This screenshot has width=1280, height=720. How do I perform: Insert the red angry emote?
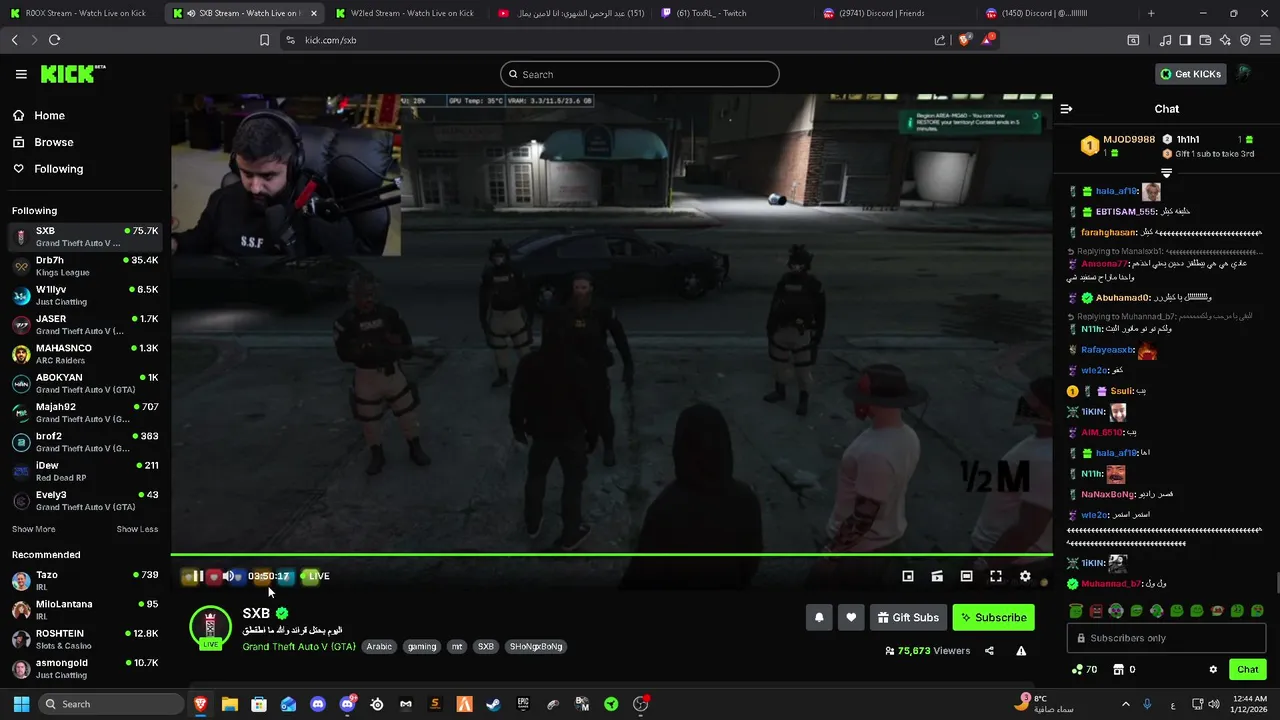point(1096,611)
